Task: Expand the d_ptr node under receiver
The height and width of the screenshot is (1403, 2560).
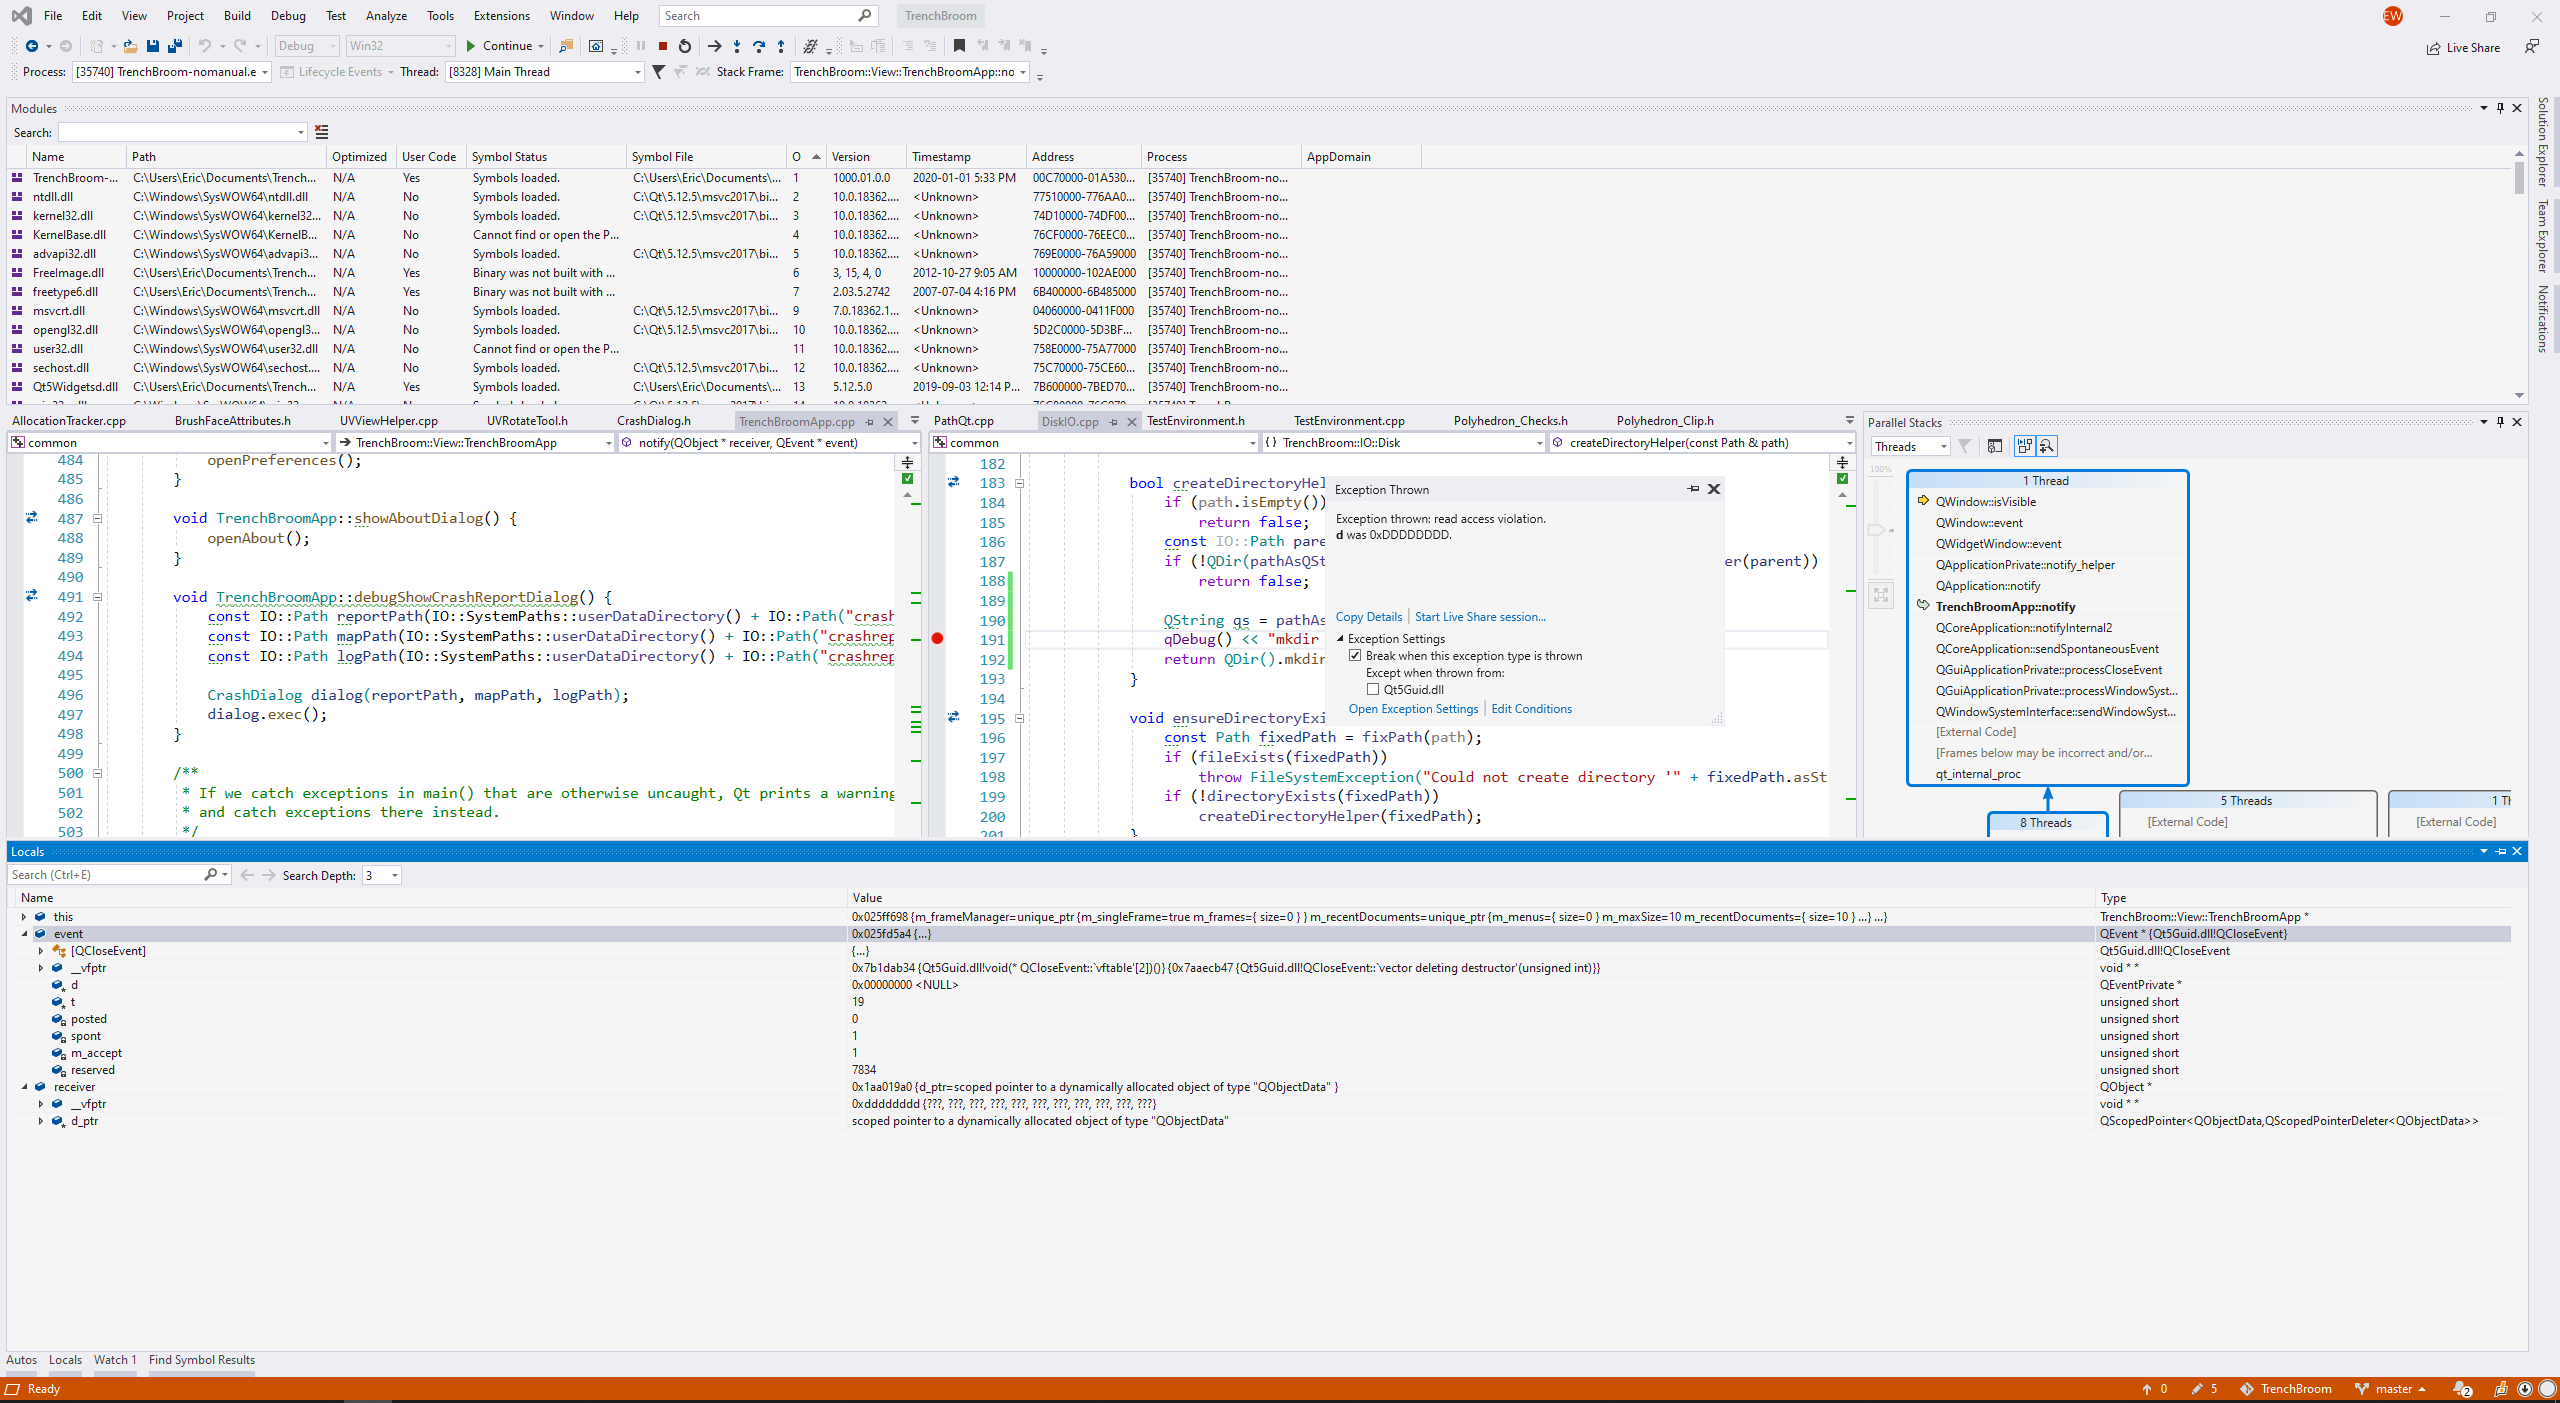Action: [x=41, y=1121]
